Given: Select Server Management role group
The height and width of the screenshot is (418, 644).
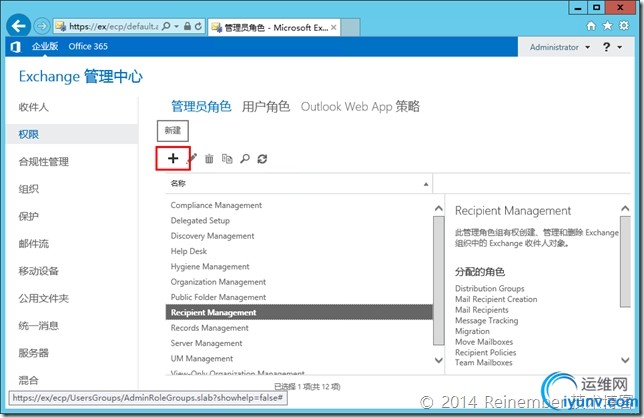Looking at the screenshot, I should [x=206, y=343].
